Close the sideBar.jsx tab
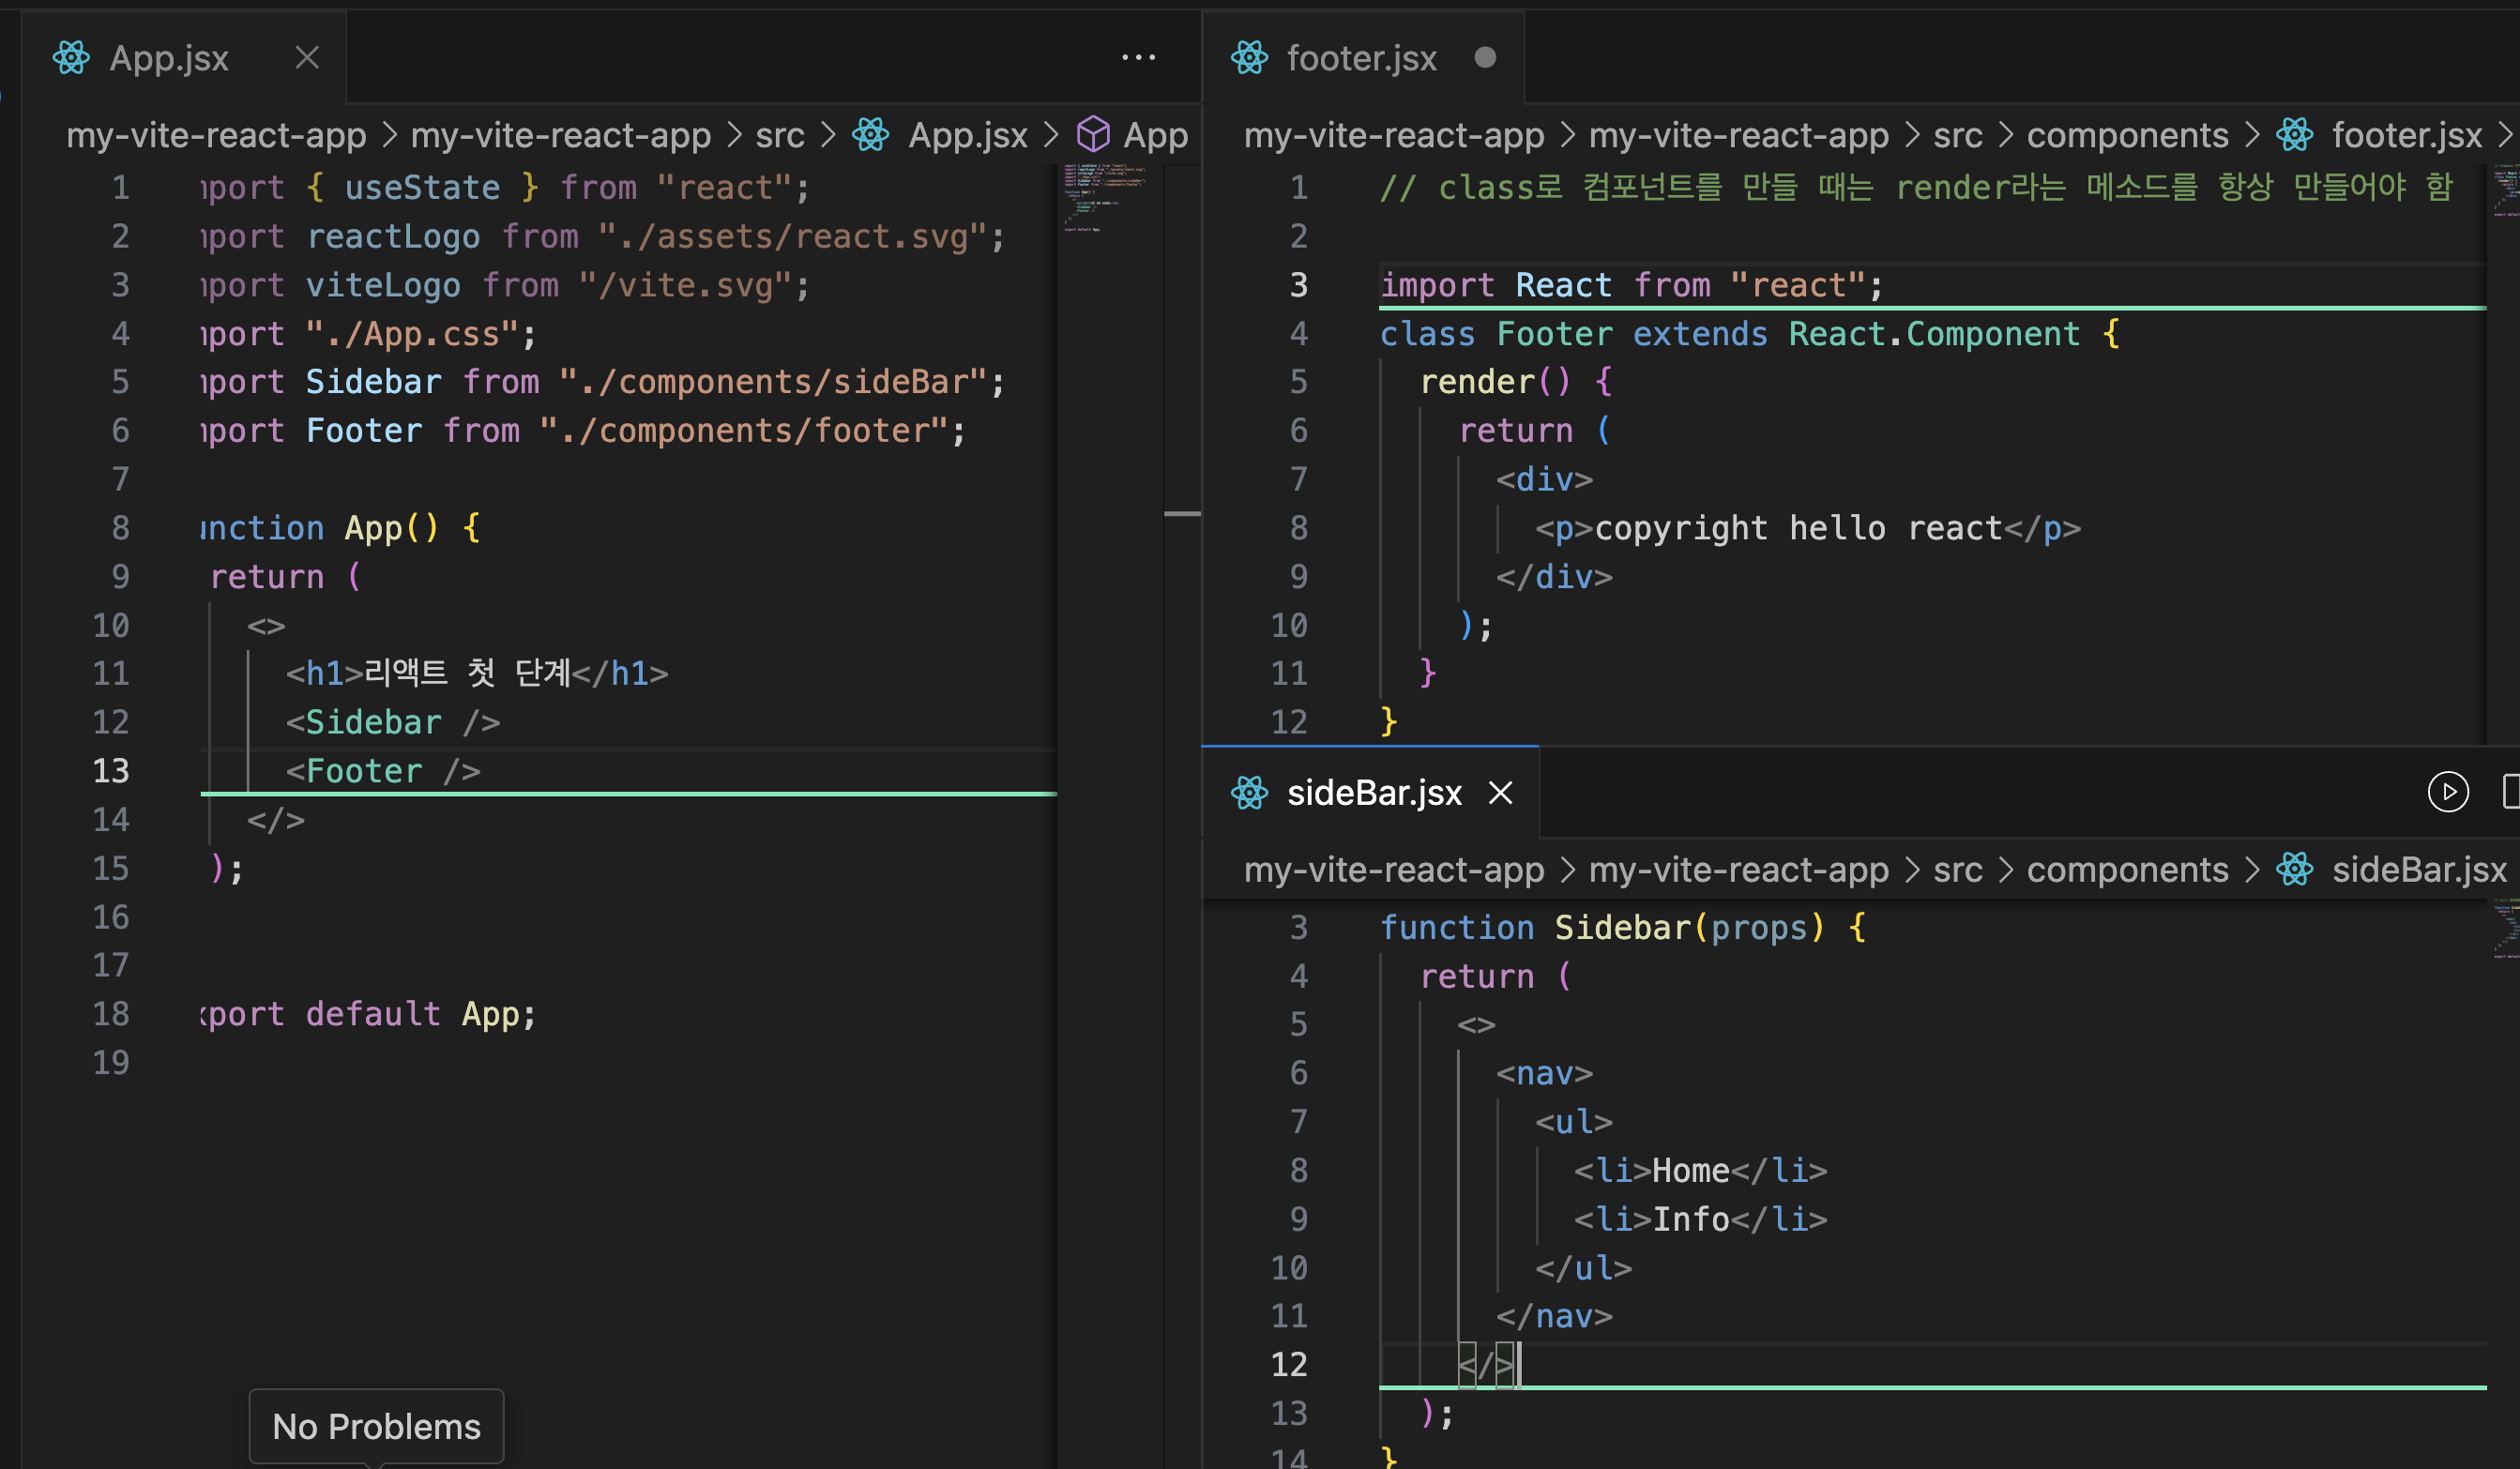Image resolution: width=2520 pixels, height=1469 pixels. pos(1500,792)
